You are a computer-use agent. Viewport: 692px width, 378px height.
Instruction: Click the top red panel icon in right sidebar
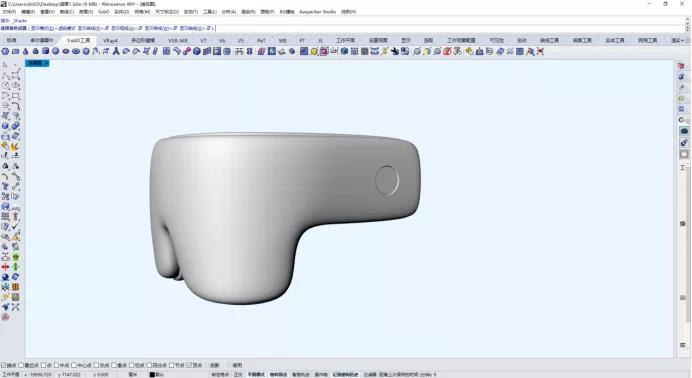coord(681,66)
